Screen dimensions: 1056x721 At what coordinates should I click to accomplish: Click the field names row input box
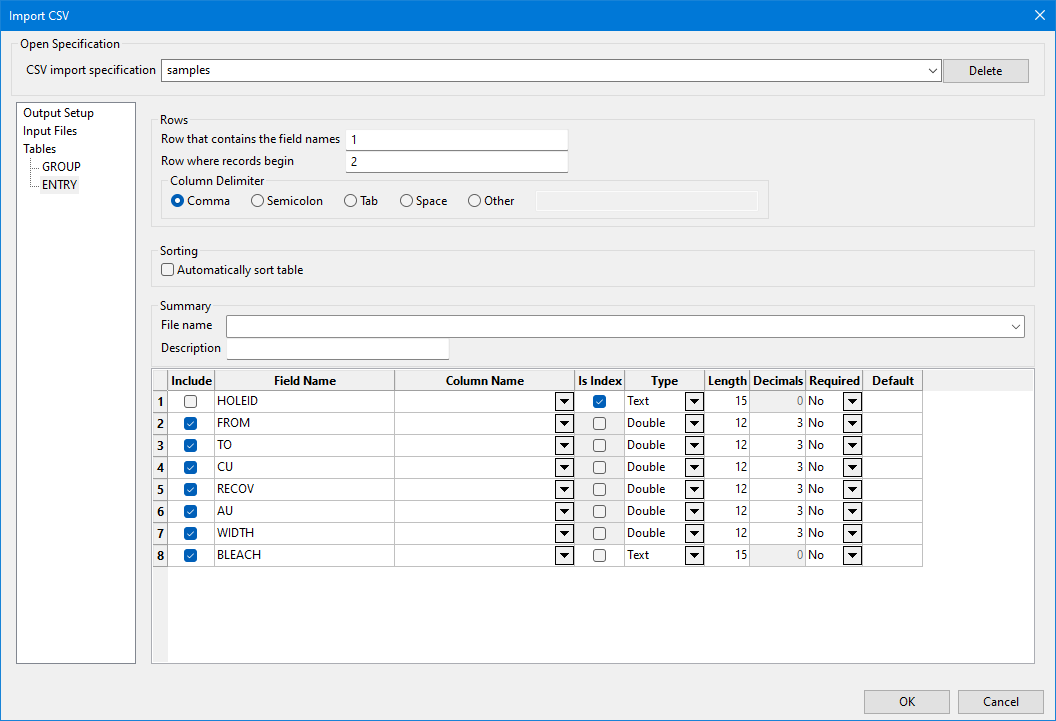pyautogui.click(x=456, y=140)
